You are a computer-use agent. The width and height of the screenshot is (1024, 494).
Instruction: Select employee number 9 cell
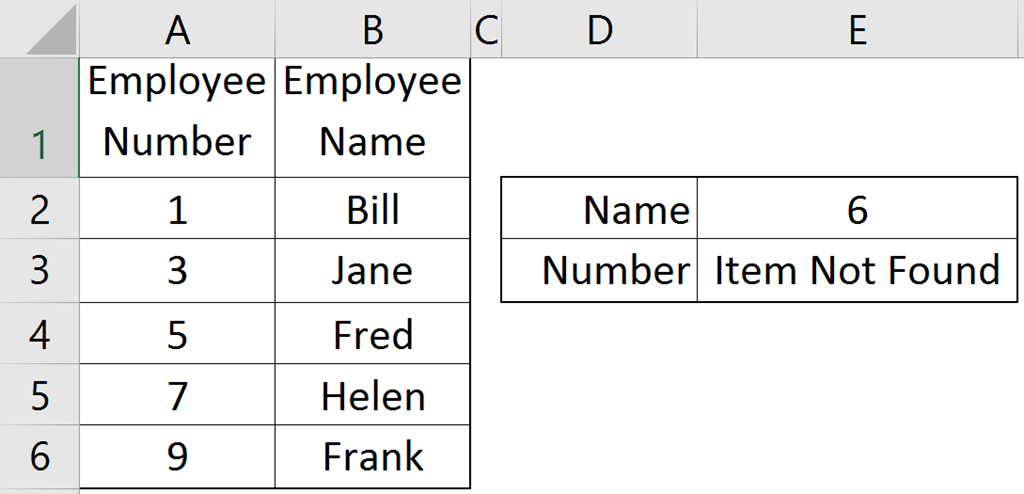click(x=177, y=456)
